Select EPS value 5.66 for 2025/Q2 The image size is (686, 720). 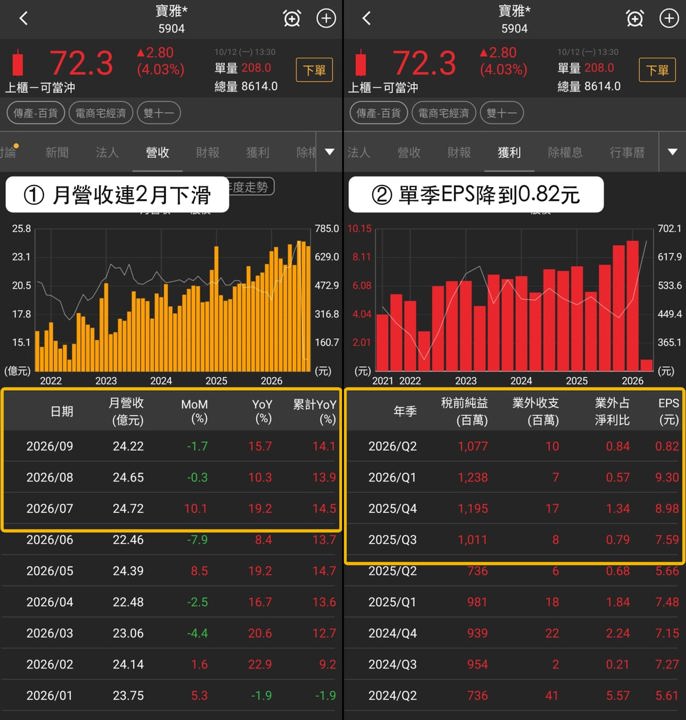click(x=667, y=571)
